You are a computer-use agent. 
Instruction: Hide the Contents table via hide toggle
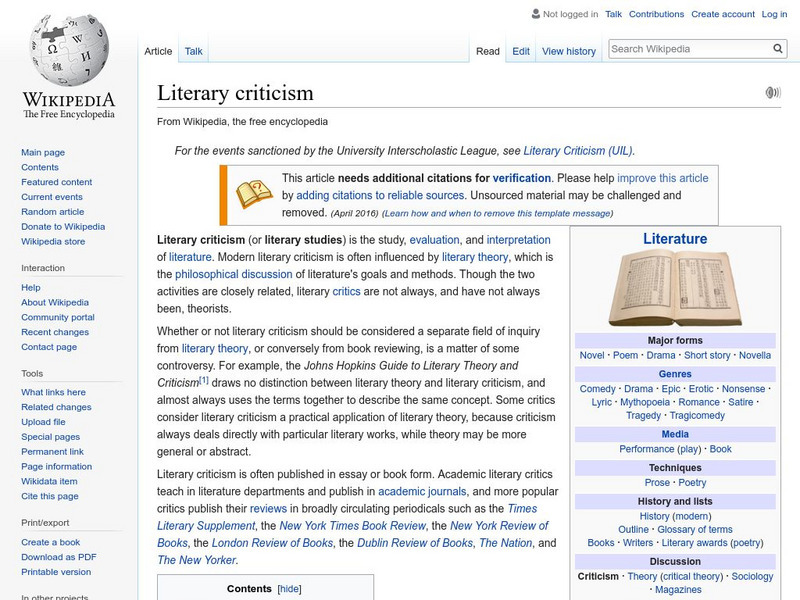point(289,589)
